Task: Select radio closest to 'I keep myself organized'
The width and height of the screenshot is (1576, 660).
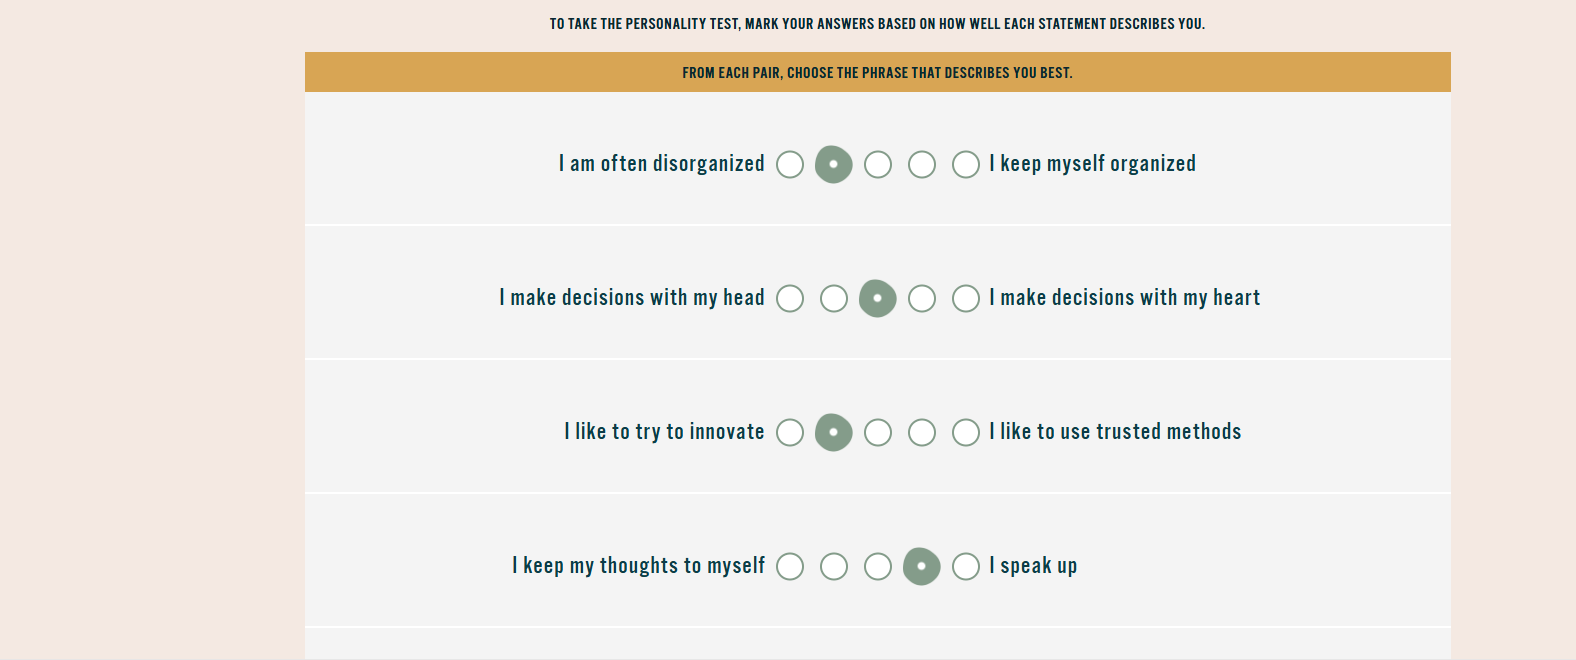Action: point(966,165)
